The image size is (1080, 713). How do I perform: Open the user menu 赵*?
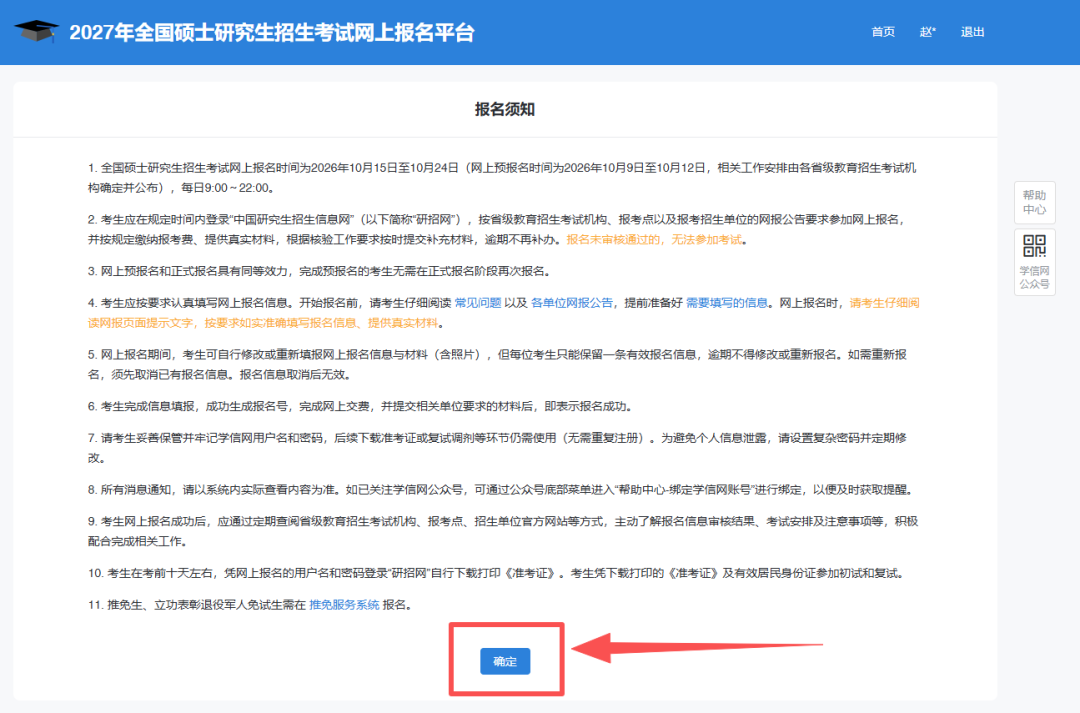pyautogui.click(x=928, y=32)
